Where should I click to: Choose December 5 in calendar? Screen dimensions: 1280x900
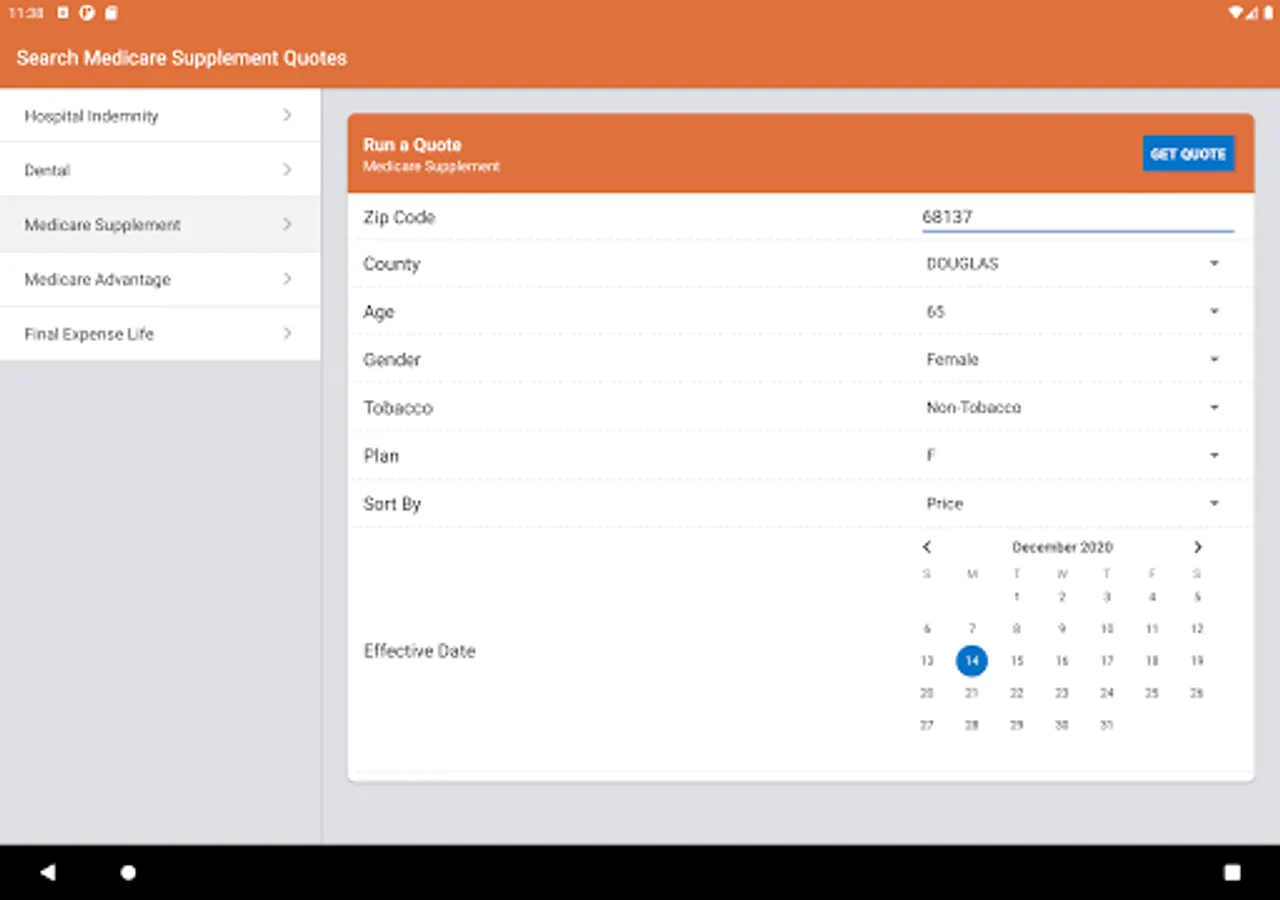(1197, 597)
